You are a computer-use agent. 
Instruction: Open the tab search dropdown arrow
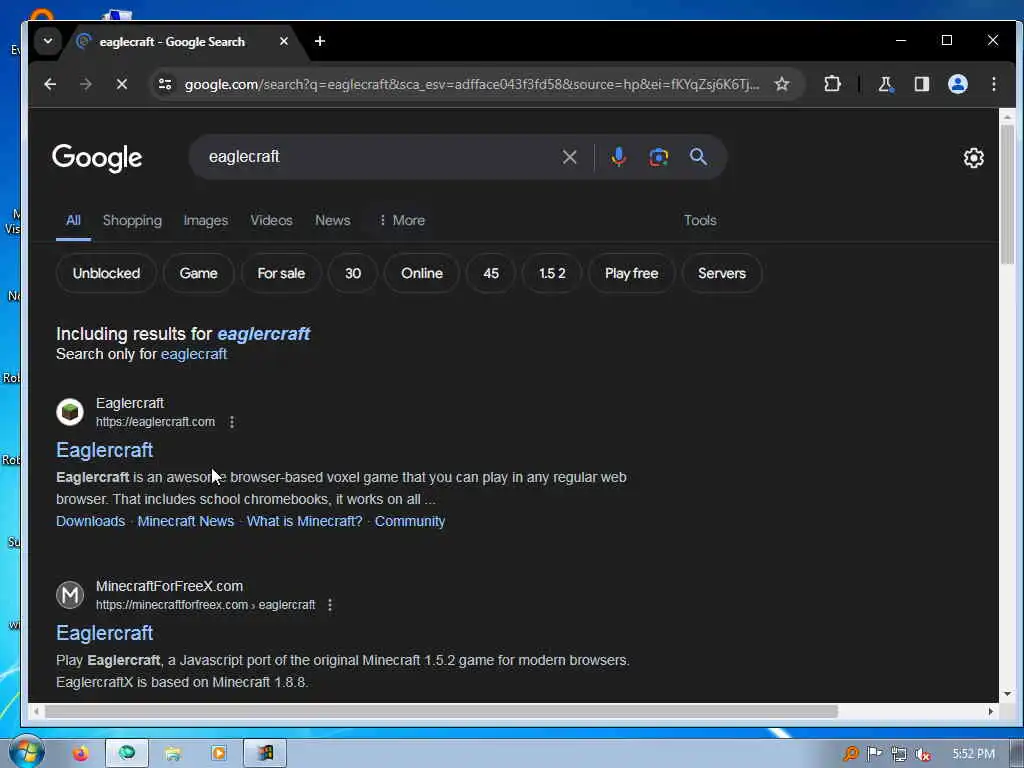(48, 40)
